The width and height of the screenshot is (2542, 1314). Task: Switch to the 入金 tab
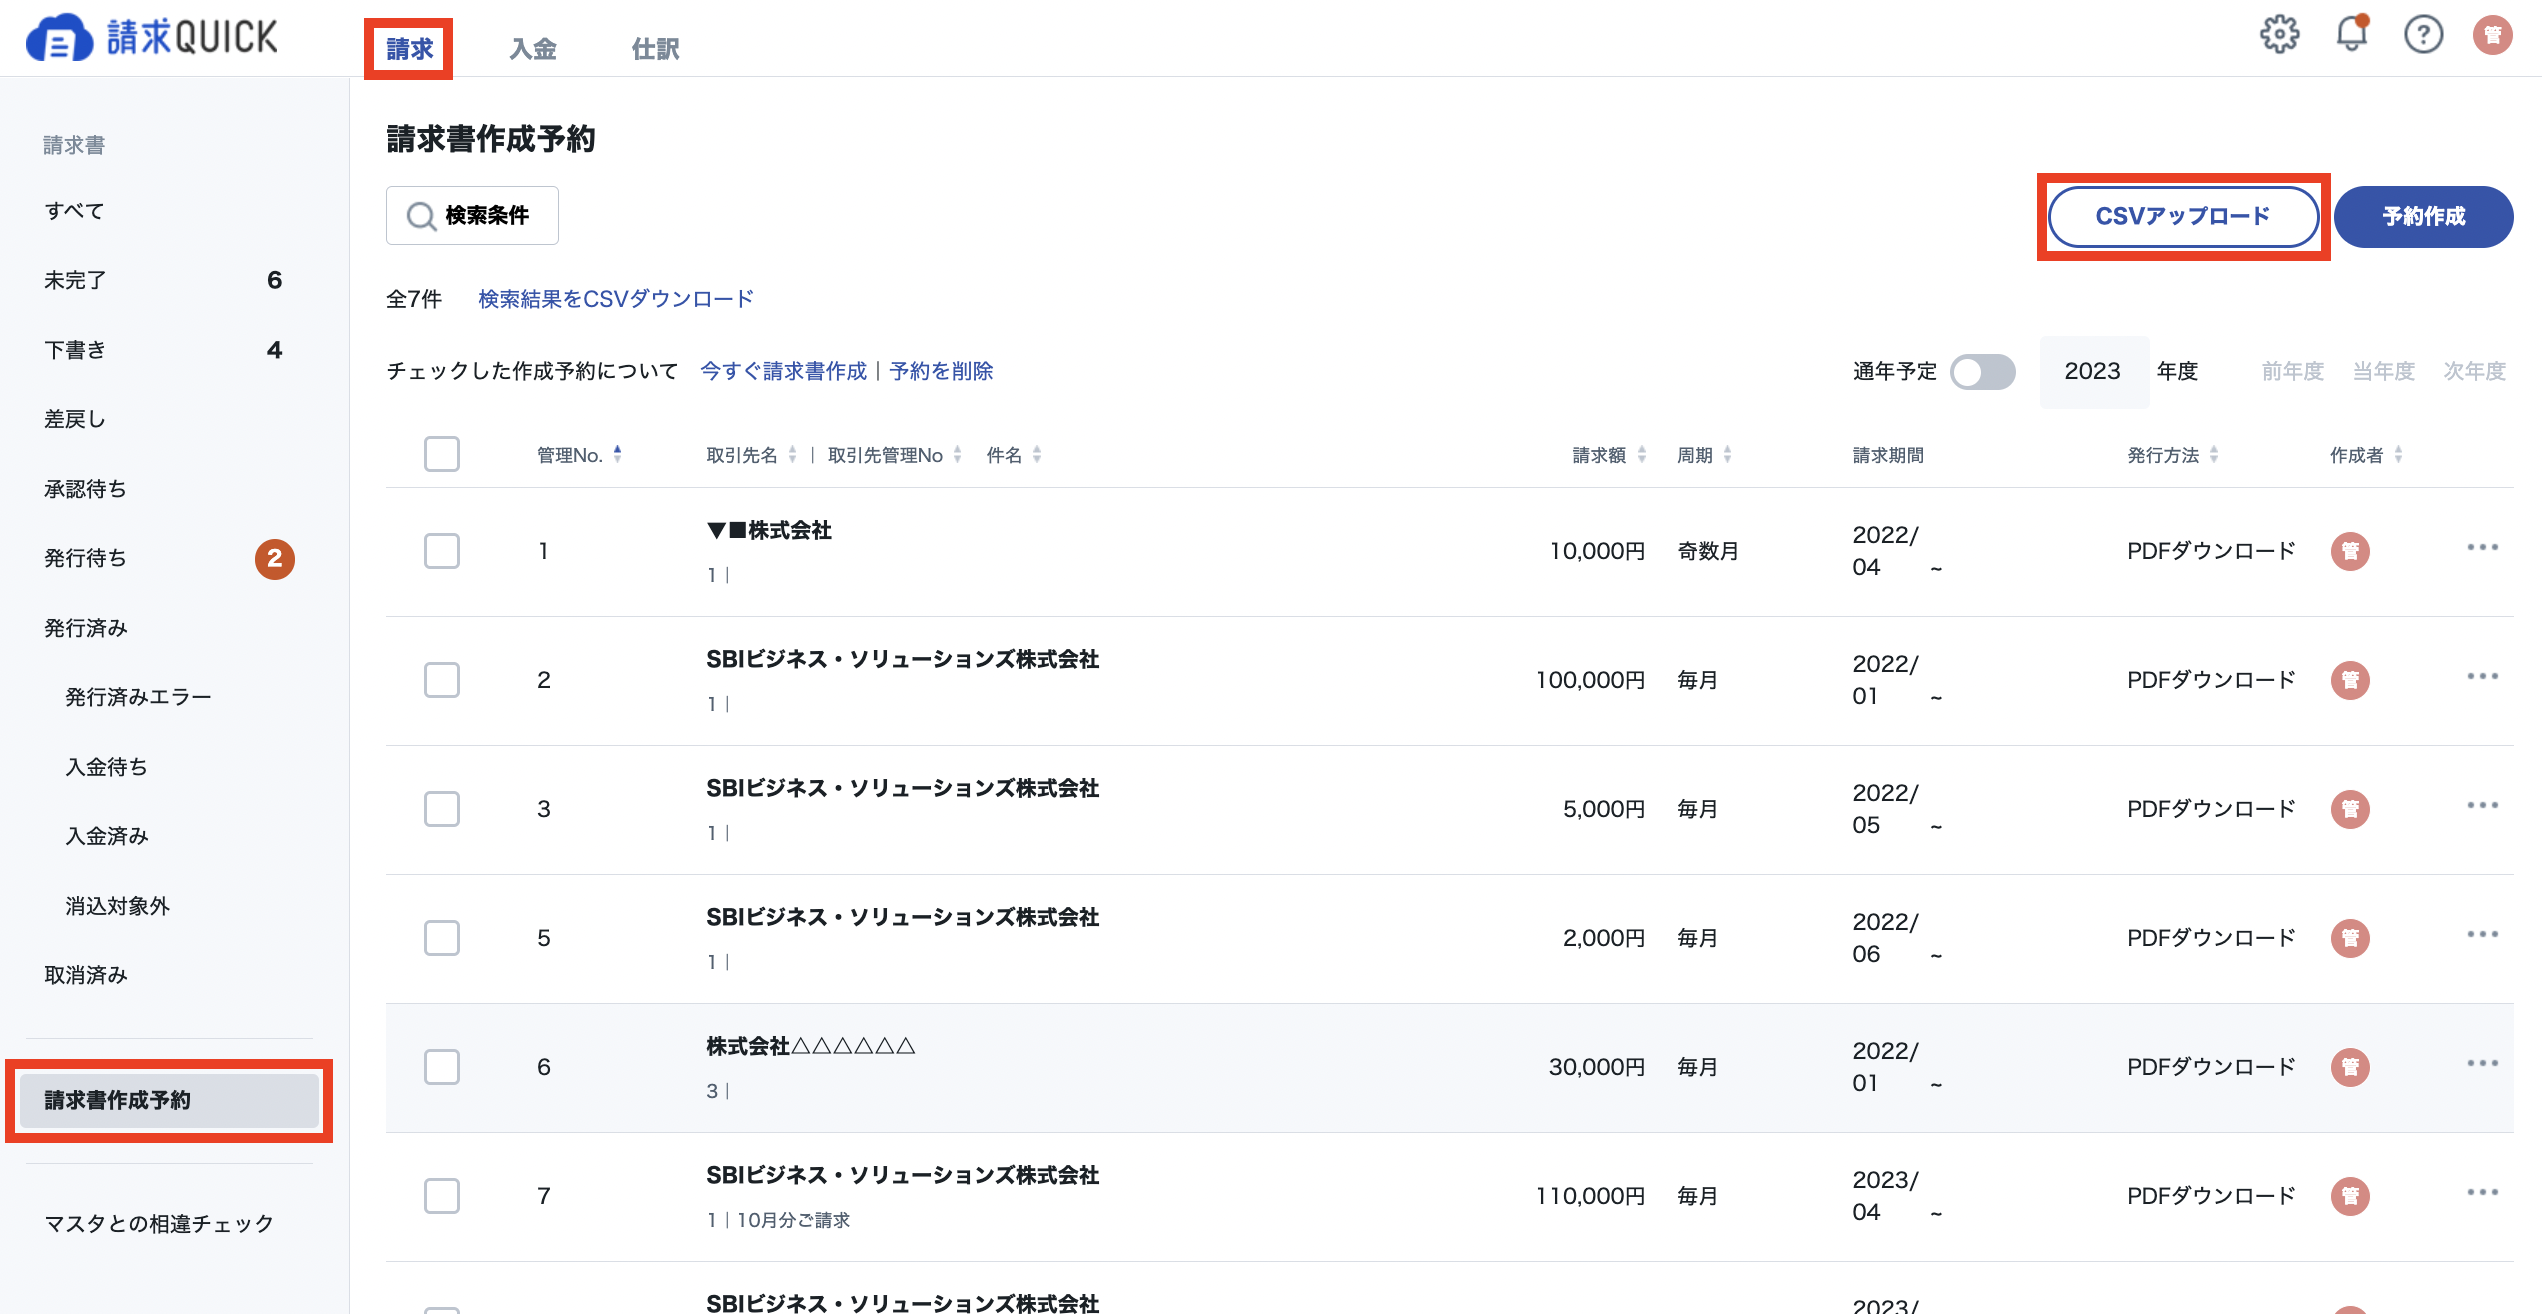pos(533,48)
